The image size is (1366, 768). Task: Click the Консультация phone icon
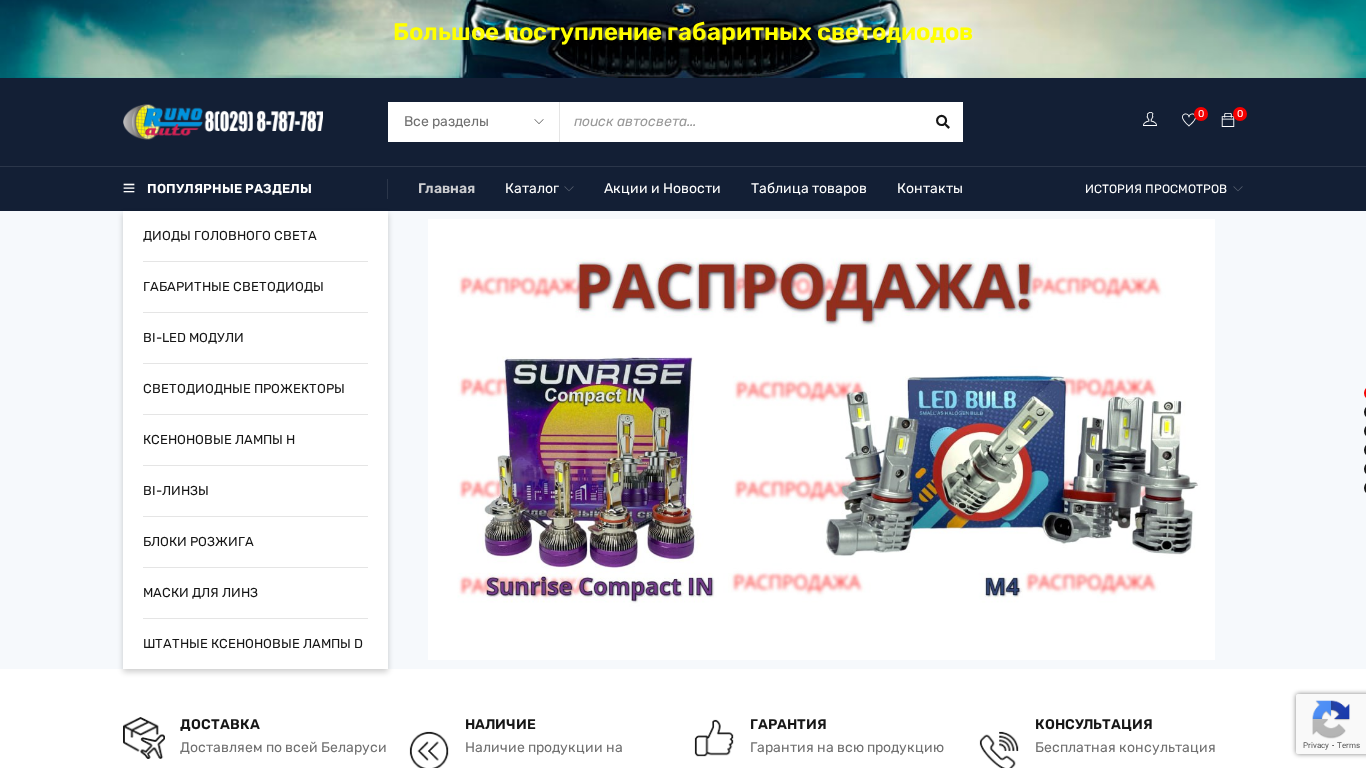pos(998,750)
